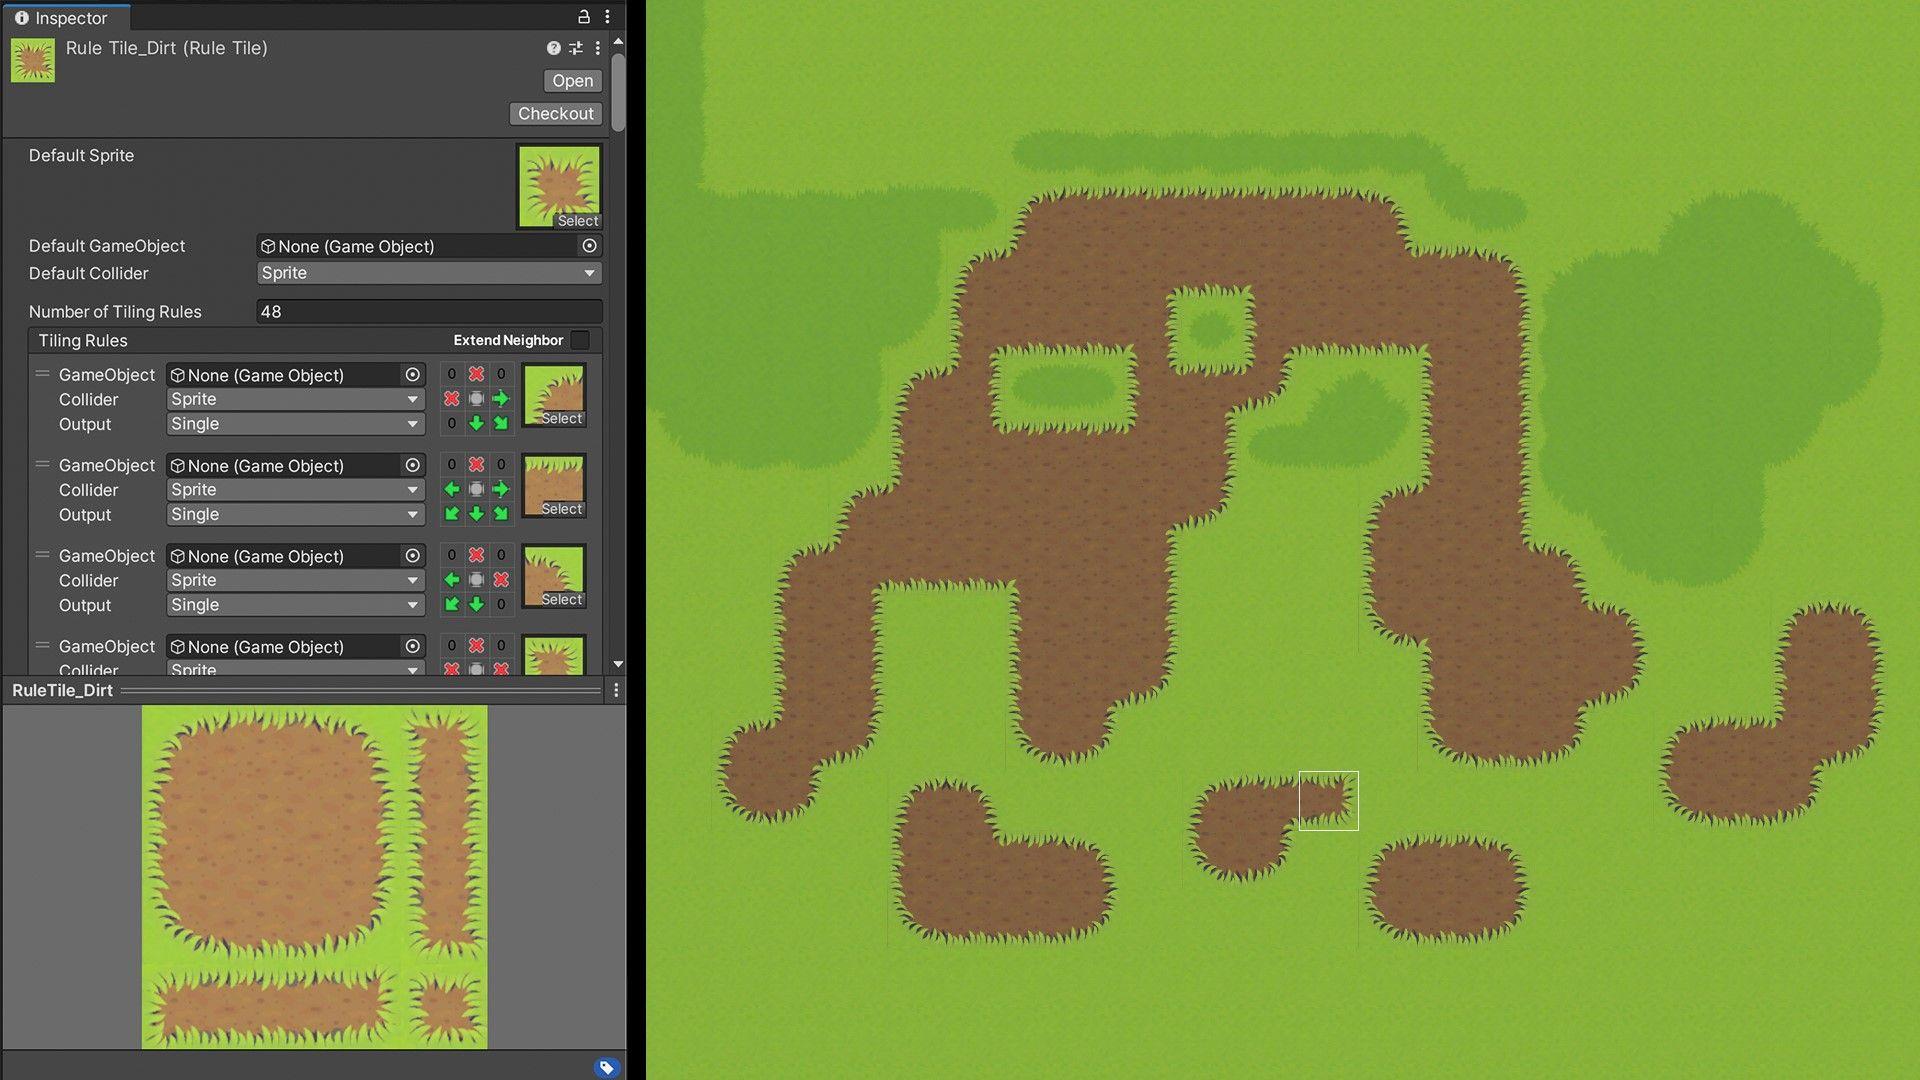This screenshot has width=1920, height=1080.
Task: Click the Rule Tile asset icon thumbnail
Action: click(32, 59)
